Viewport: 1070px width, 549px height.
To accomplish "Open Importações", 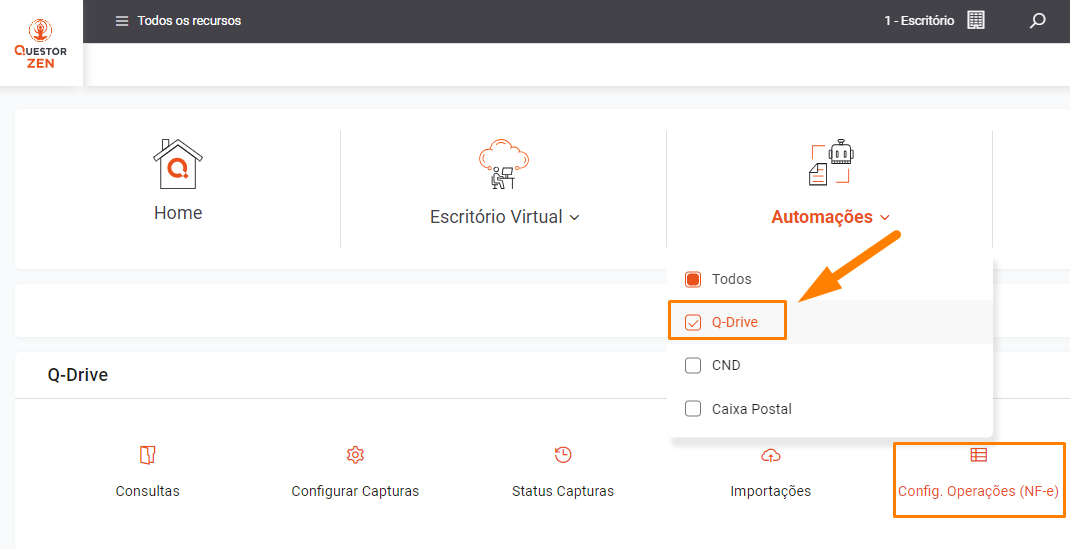I will pyautogui.click(x=770, y=491).
